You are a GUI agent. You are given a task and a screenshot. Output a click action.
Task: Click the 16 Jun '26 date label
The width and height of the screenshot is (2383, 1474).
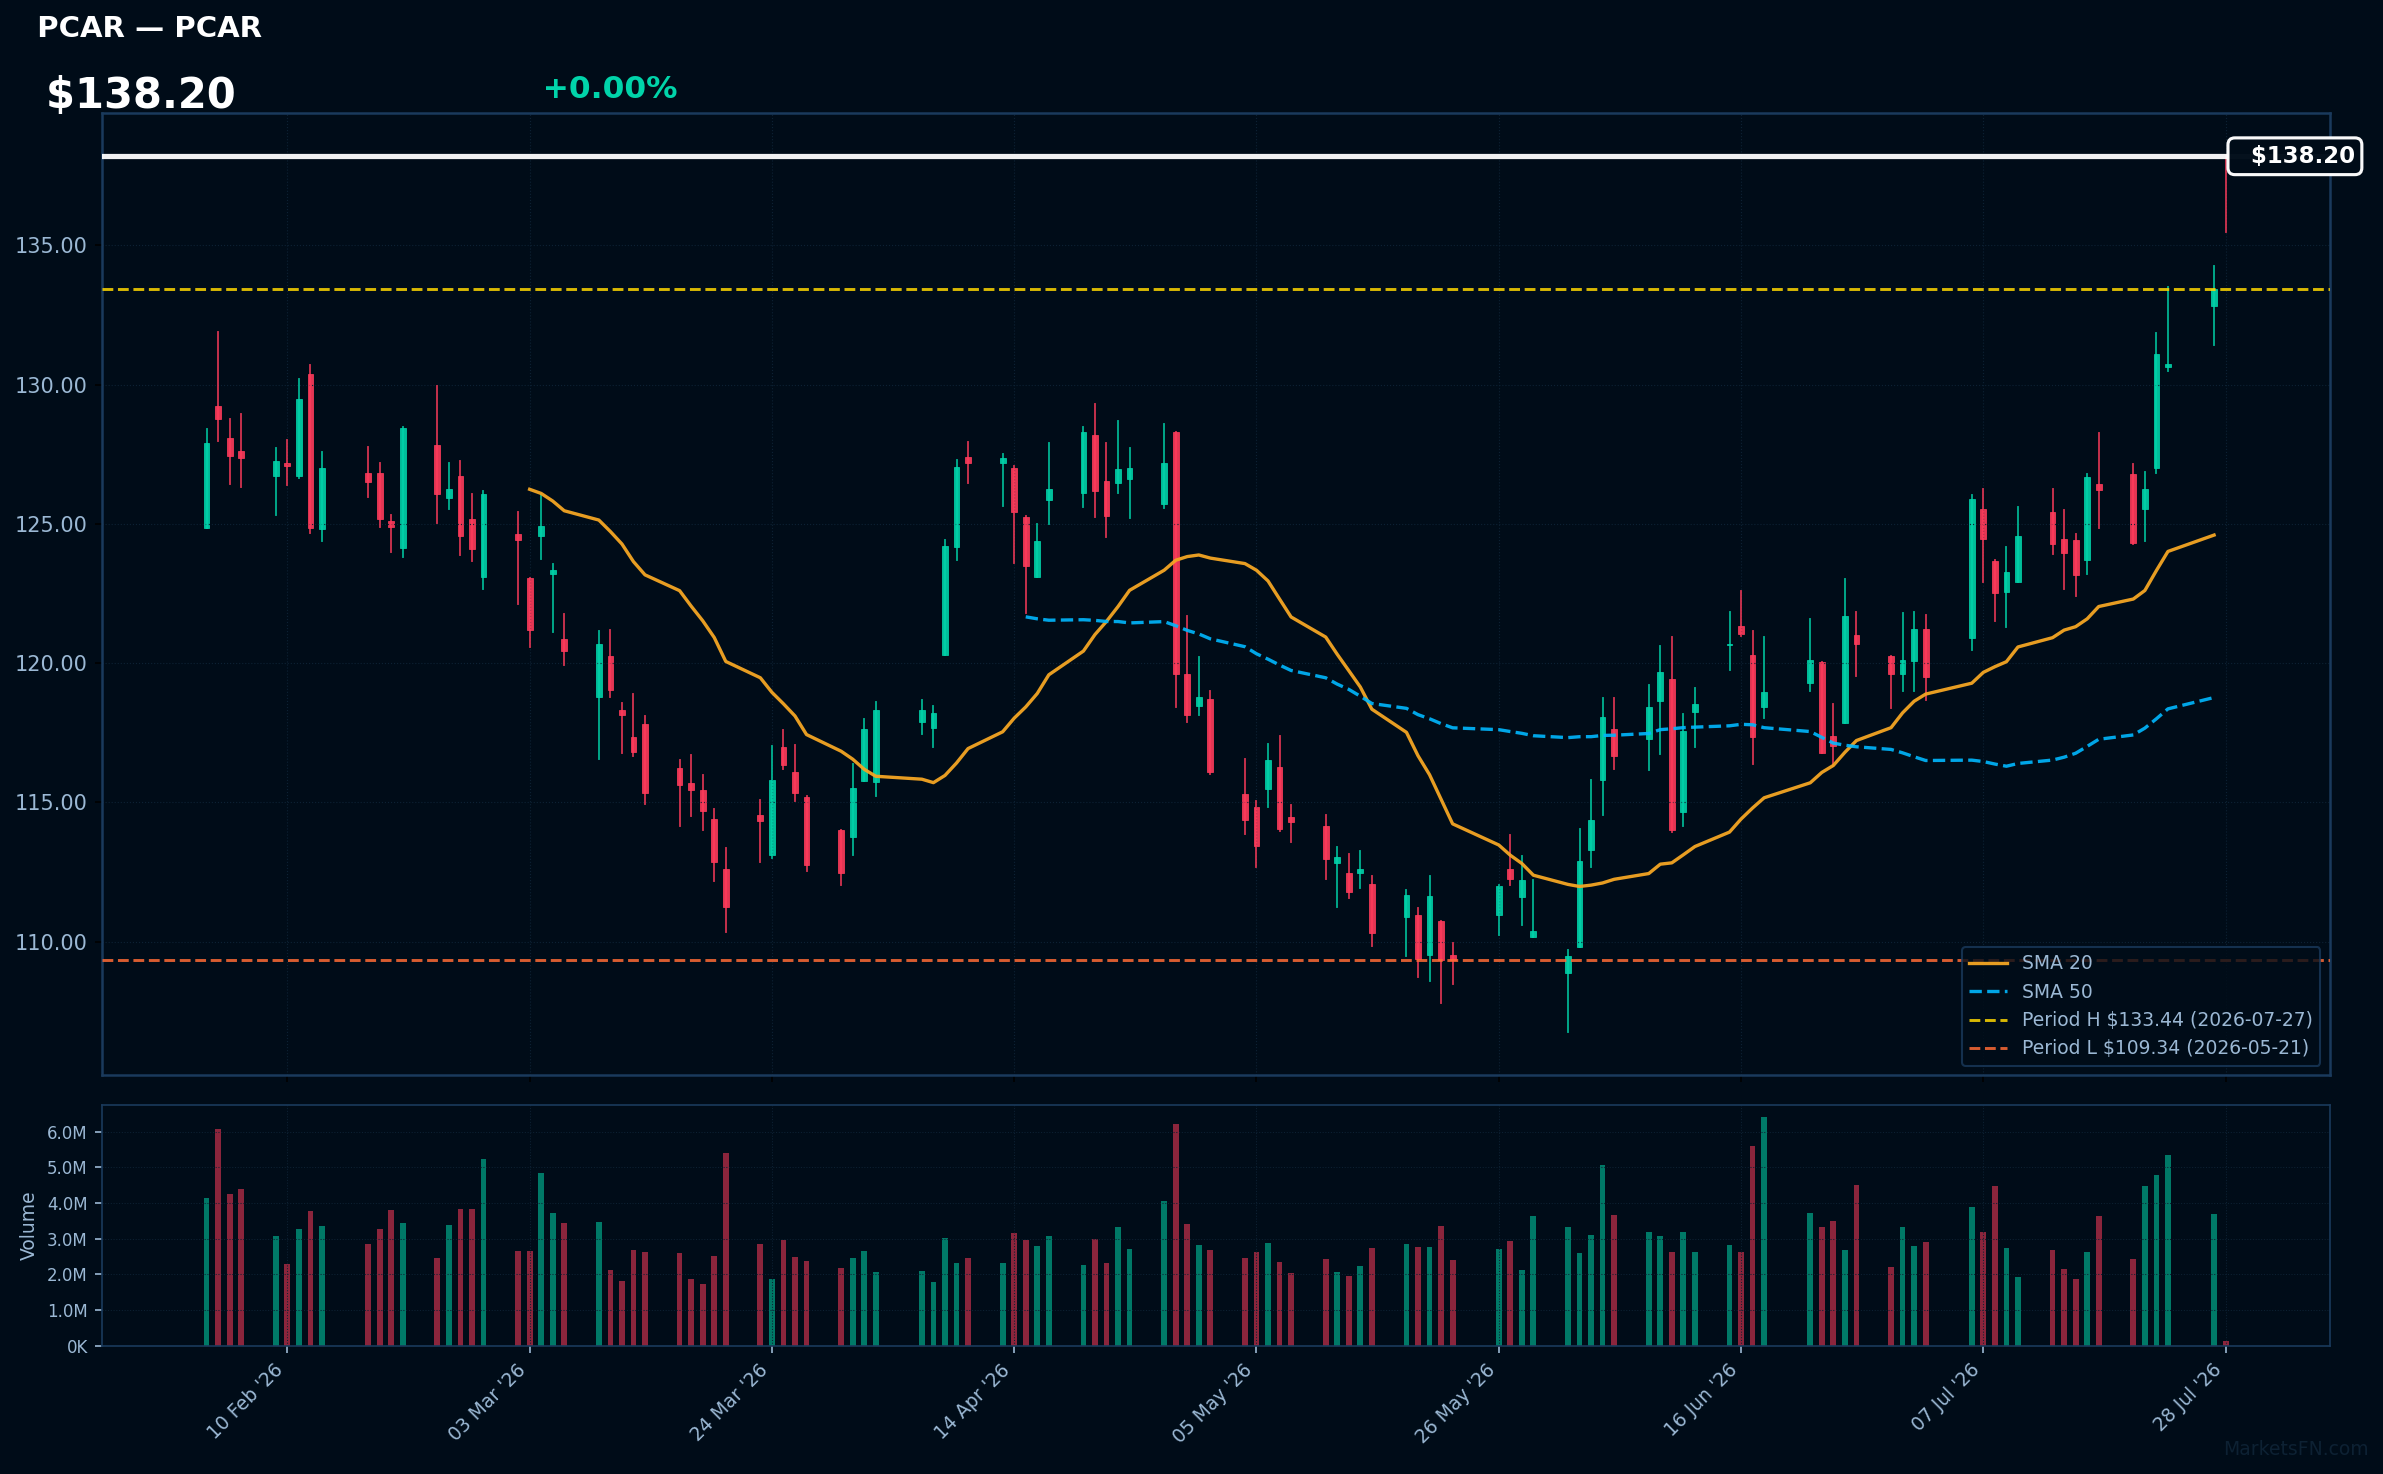1699,1402
